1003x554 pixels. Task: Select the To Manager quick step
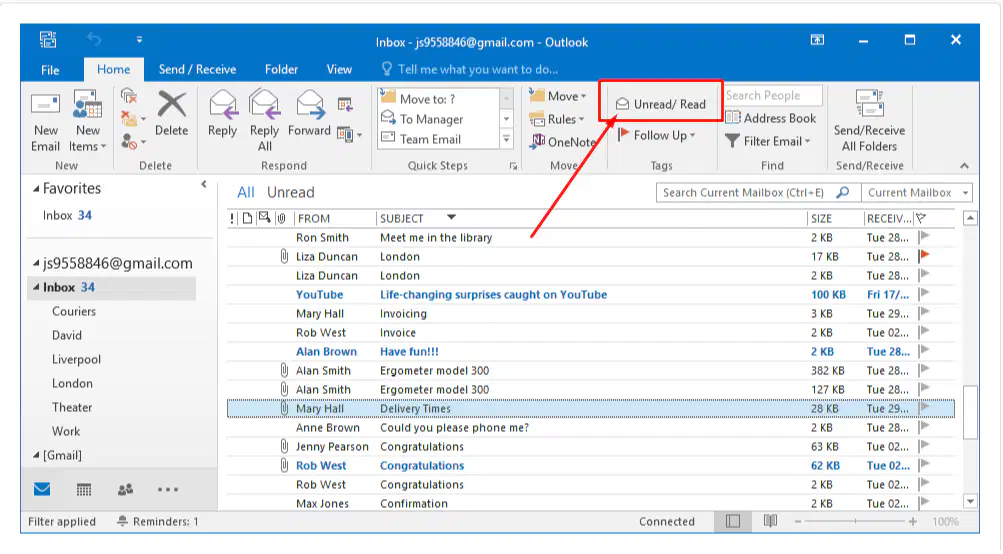coord(438,119)
